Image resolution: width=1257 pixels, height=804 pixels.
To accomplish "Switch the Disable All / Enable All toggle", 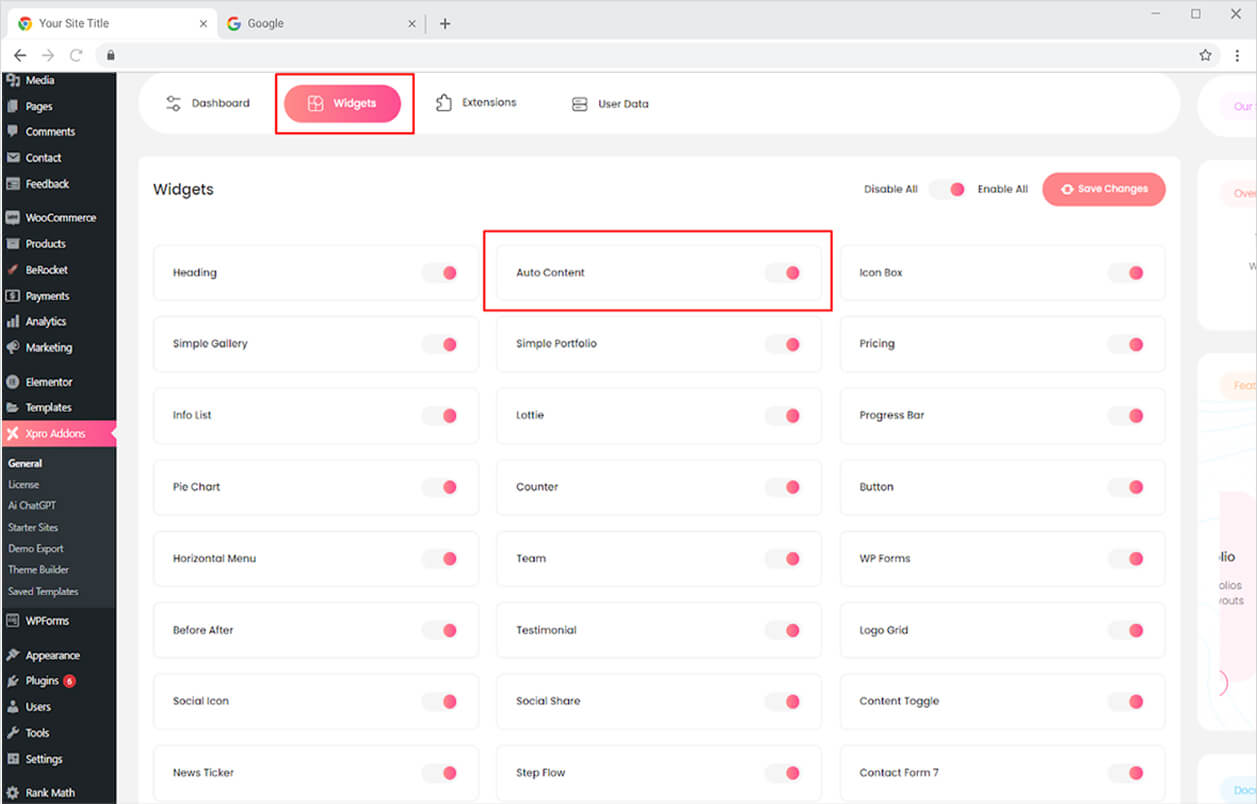I will click(947, 189).
